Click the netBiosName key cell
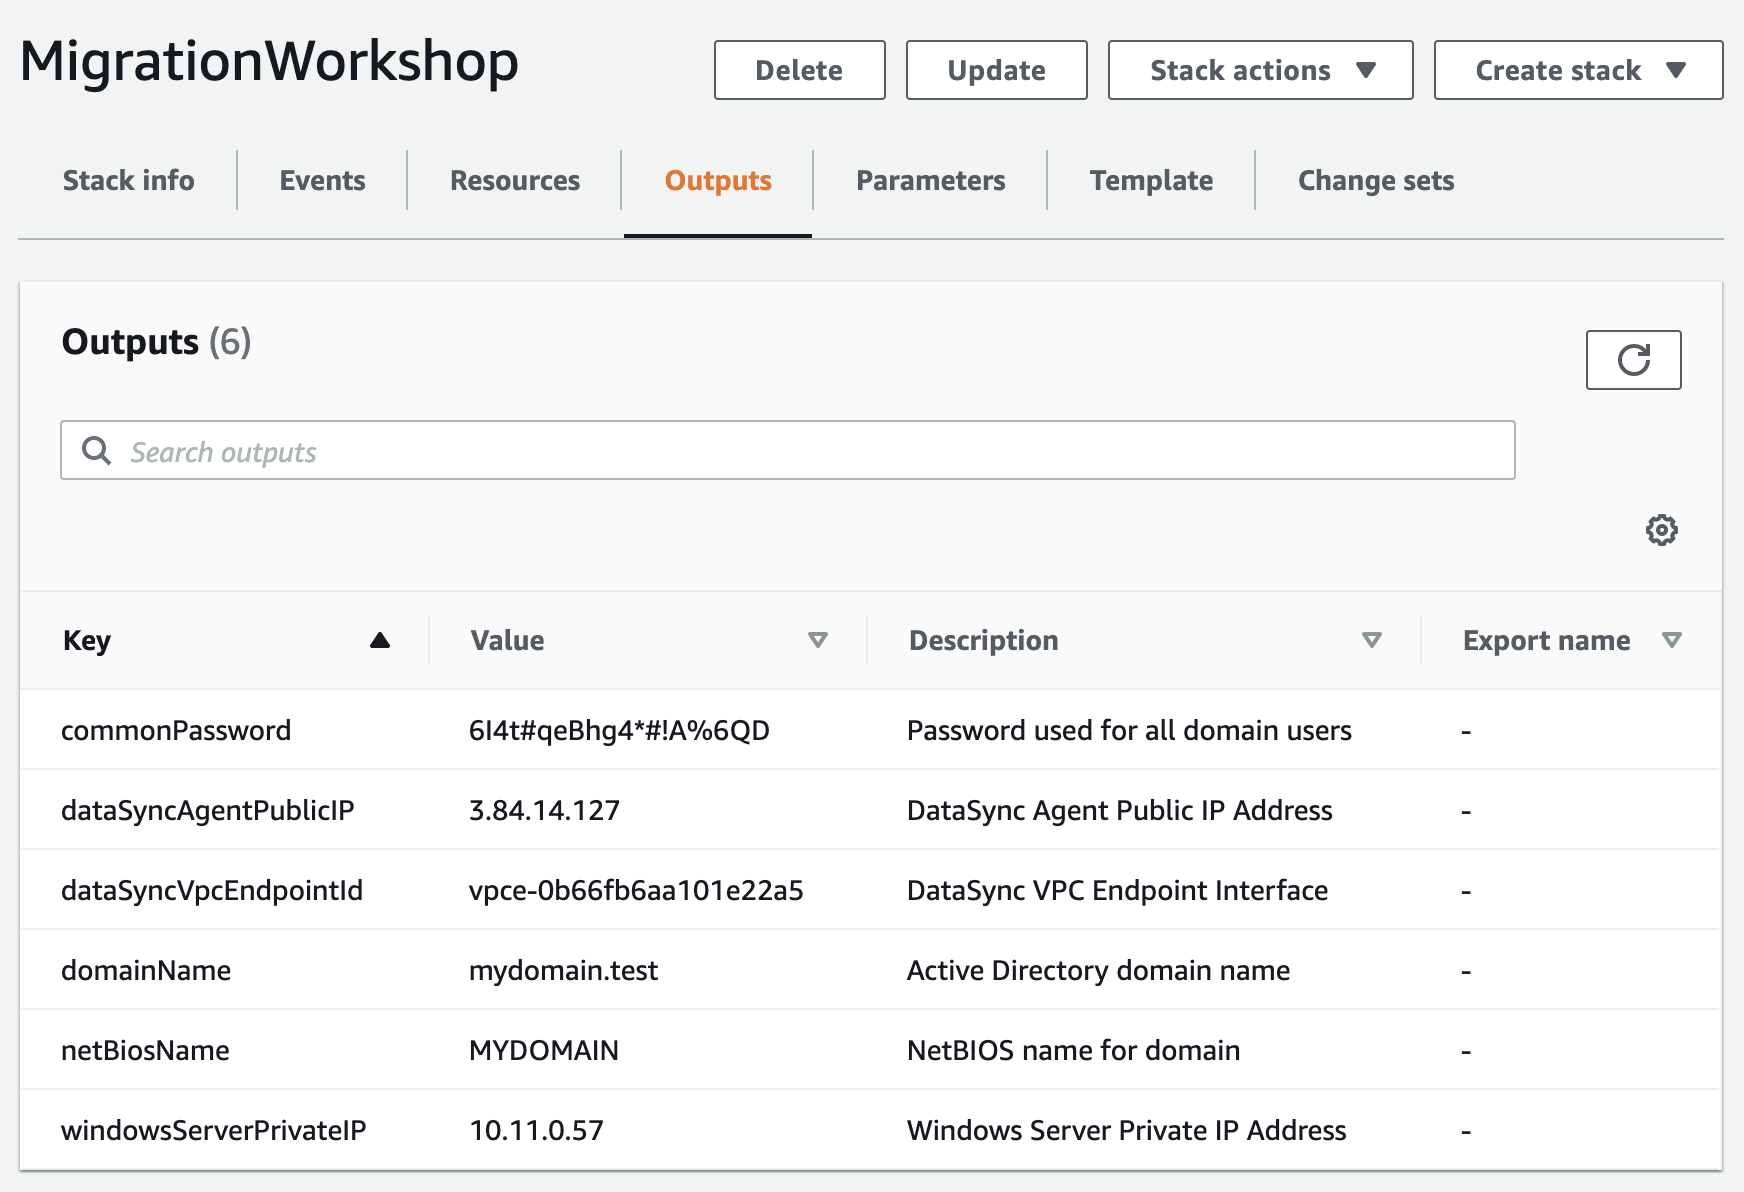Screen dimensions: 1744x1192 pyautogui.click(x=145, y=1050)
